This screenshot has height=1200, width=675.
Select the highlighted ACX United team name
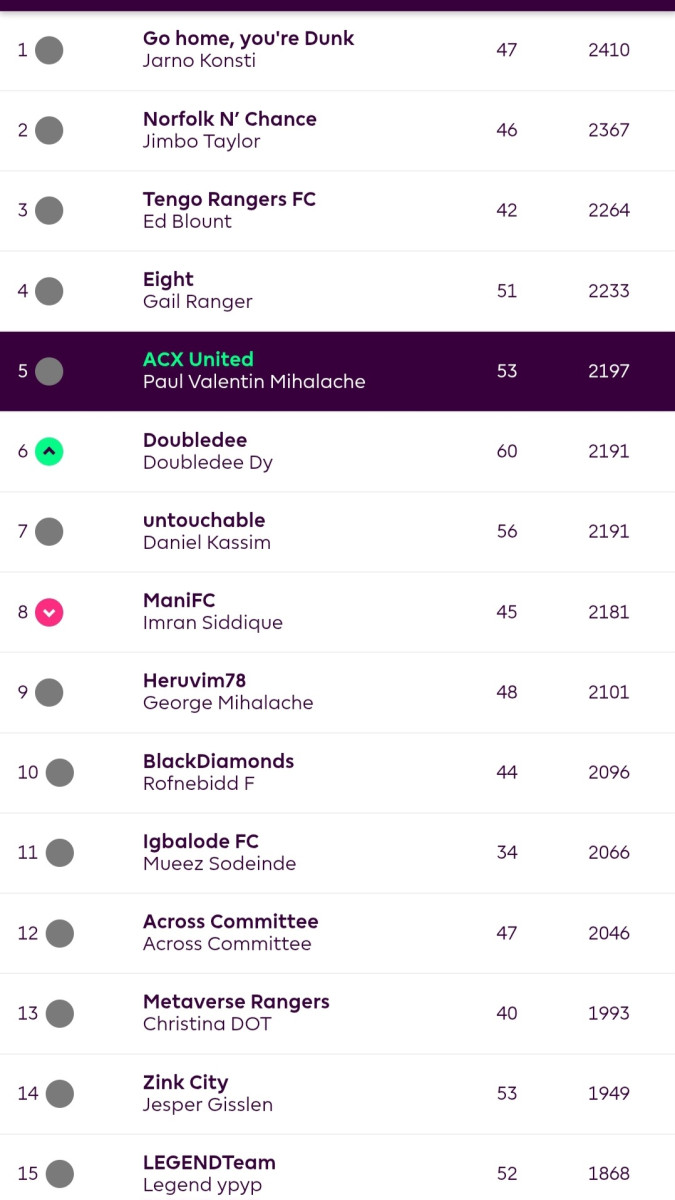coord(198,359)
